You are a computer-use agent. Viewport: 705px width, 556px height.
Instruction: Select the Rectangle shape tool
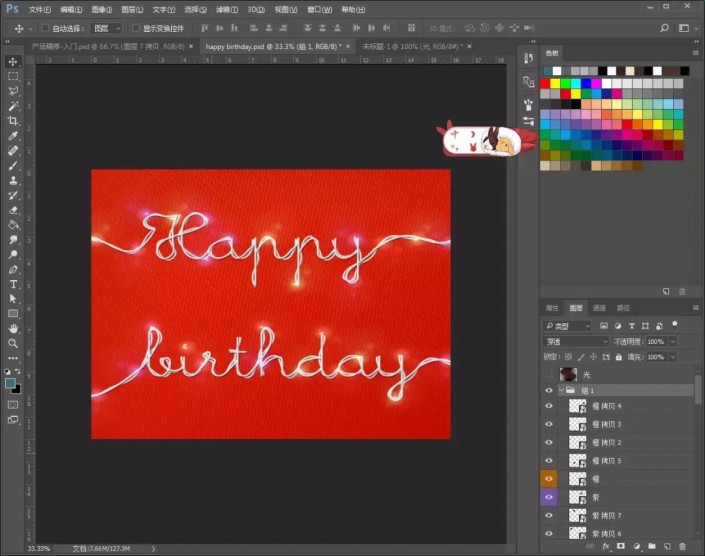tap(13, 314)
